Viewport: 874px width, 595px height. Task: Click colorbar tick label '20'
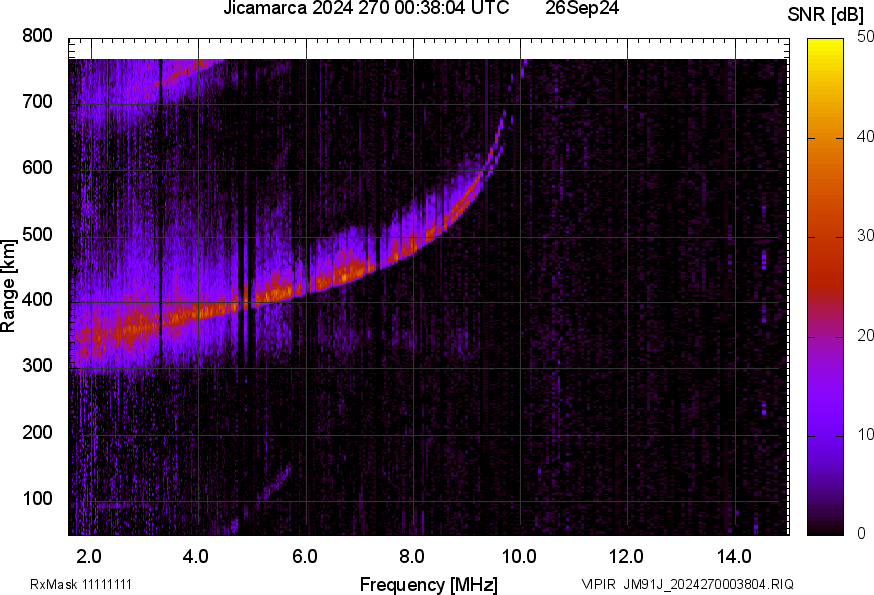(x=865, y=336)
